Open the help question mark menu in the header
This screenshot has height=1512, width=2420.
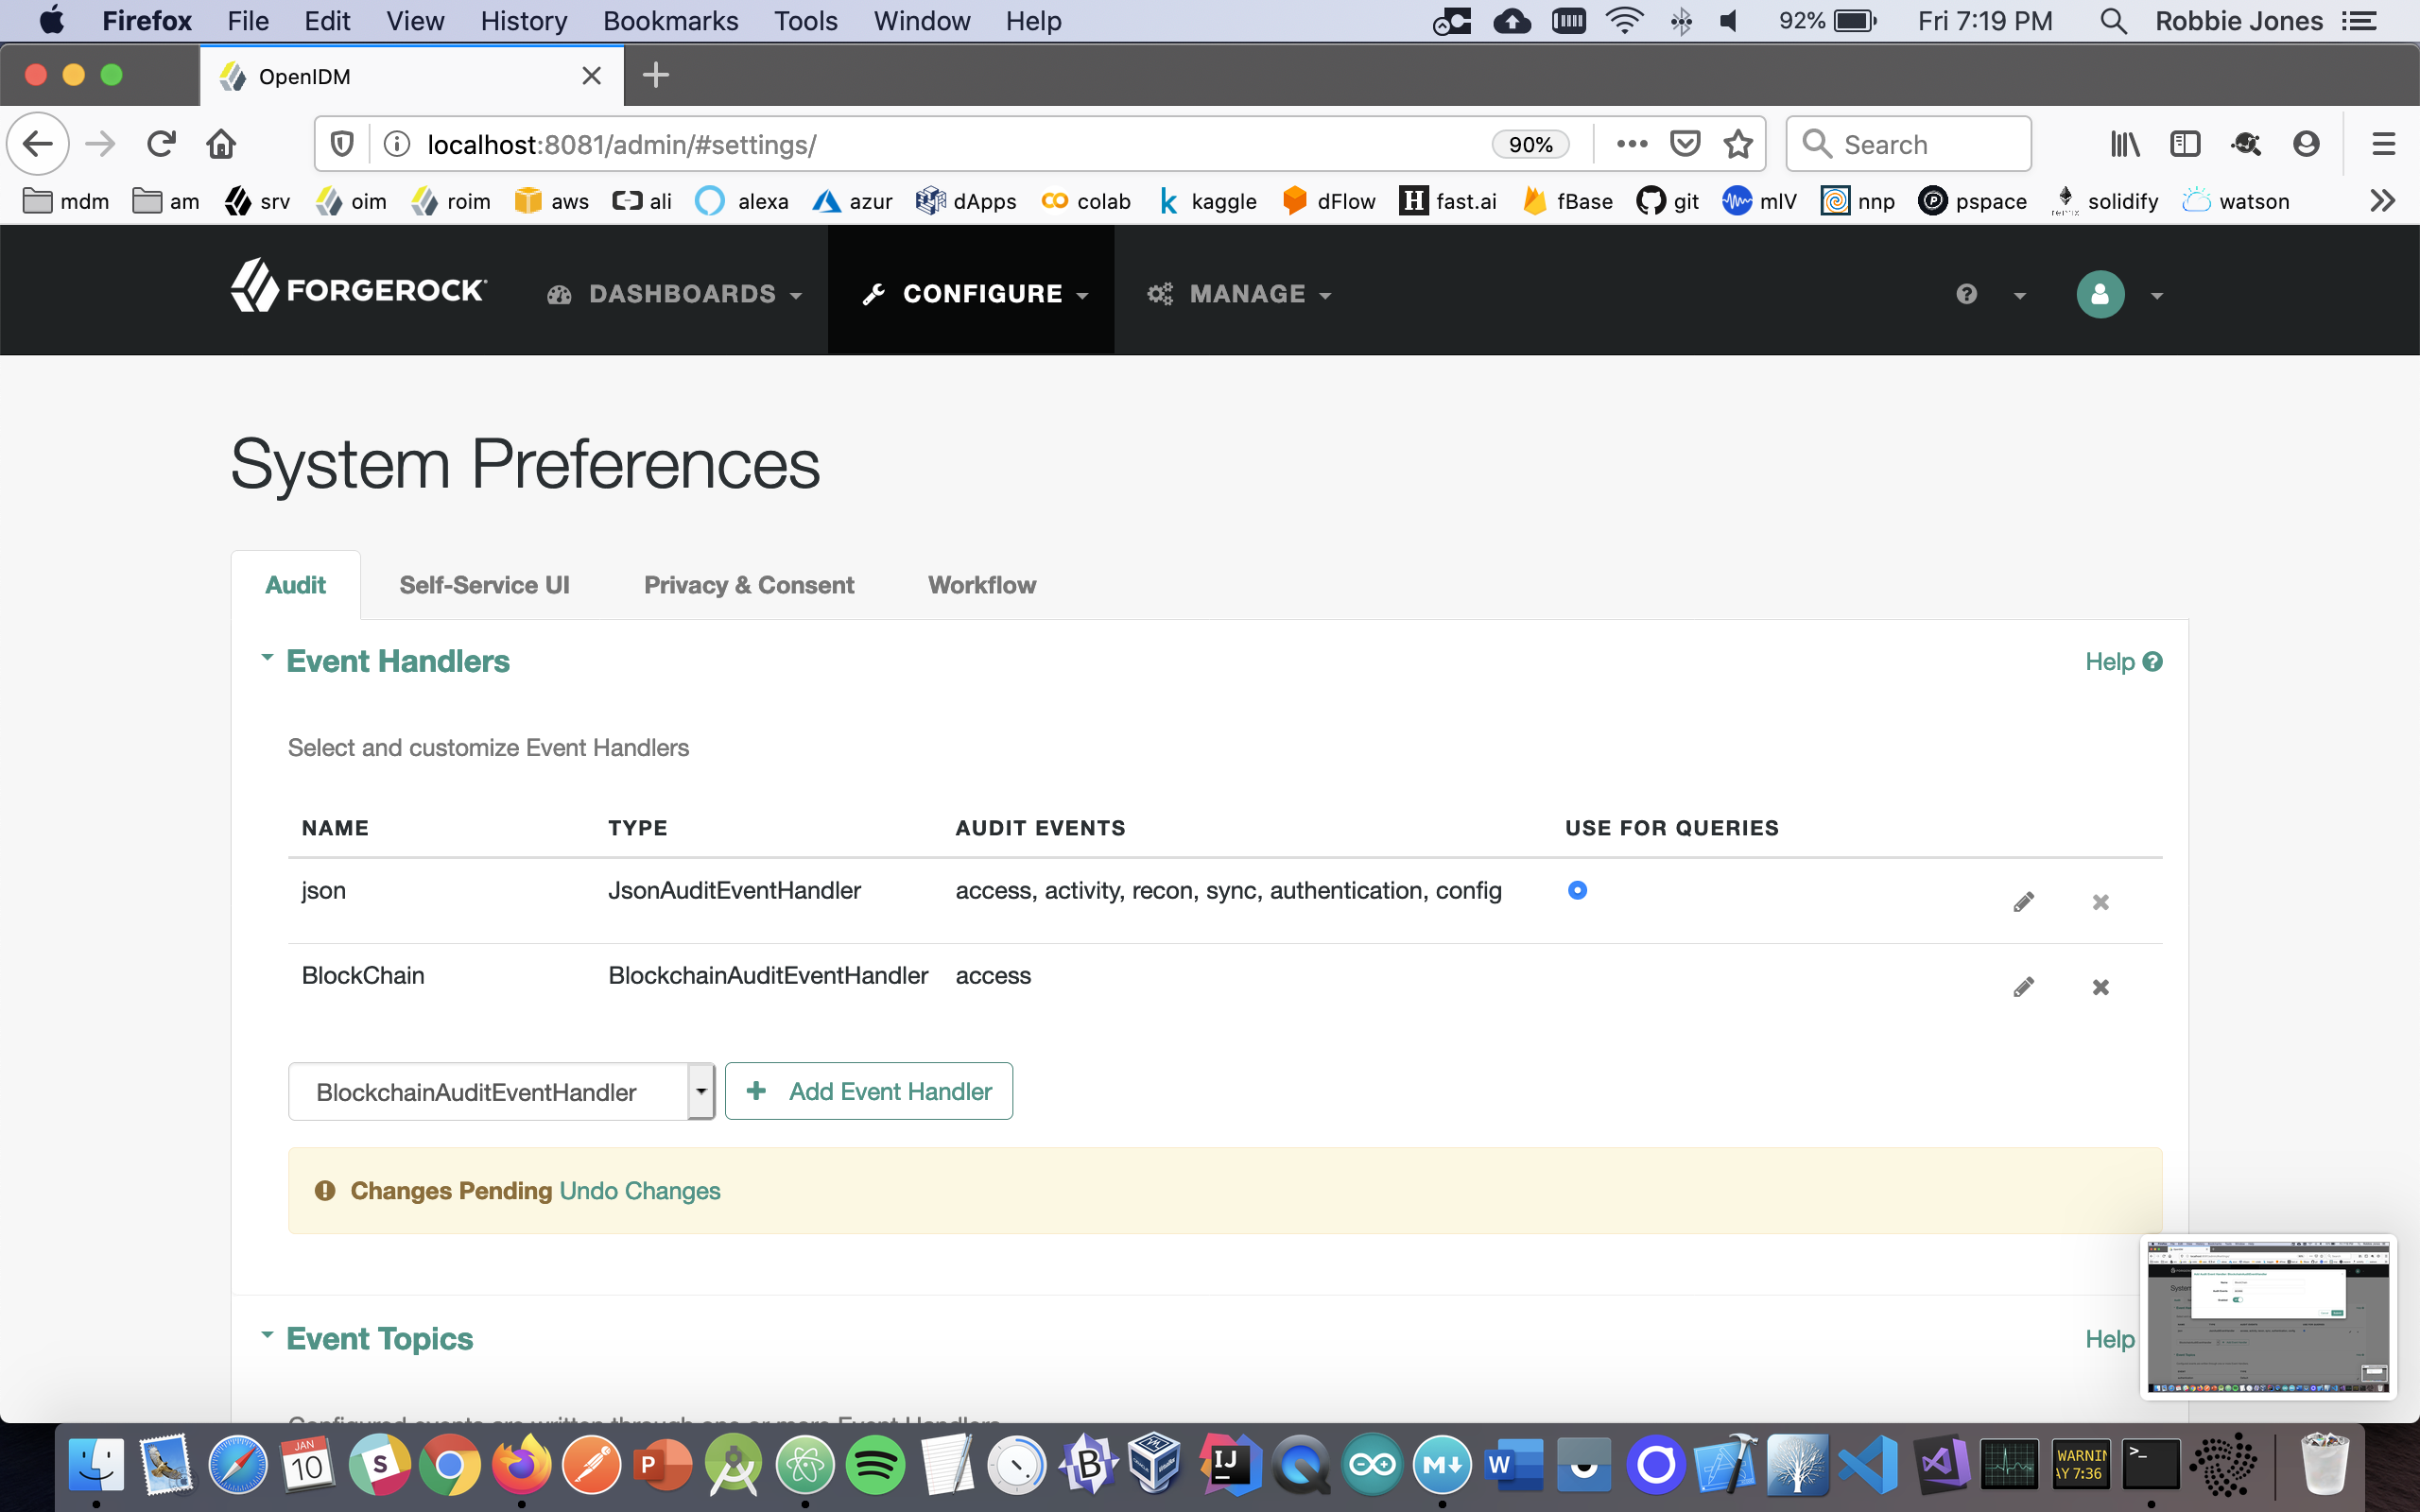(1966, 294)
